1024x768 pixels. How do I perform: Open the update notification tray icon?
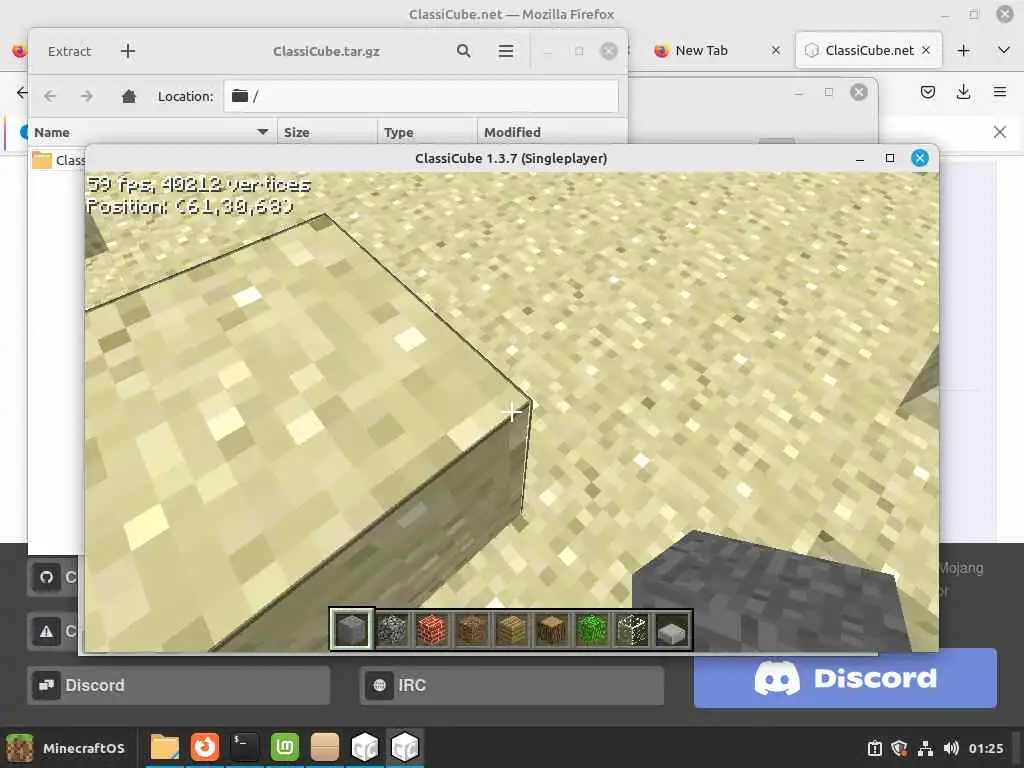(x=874, y=748)
